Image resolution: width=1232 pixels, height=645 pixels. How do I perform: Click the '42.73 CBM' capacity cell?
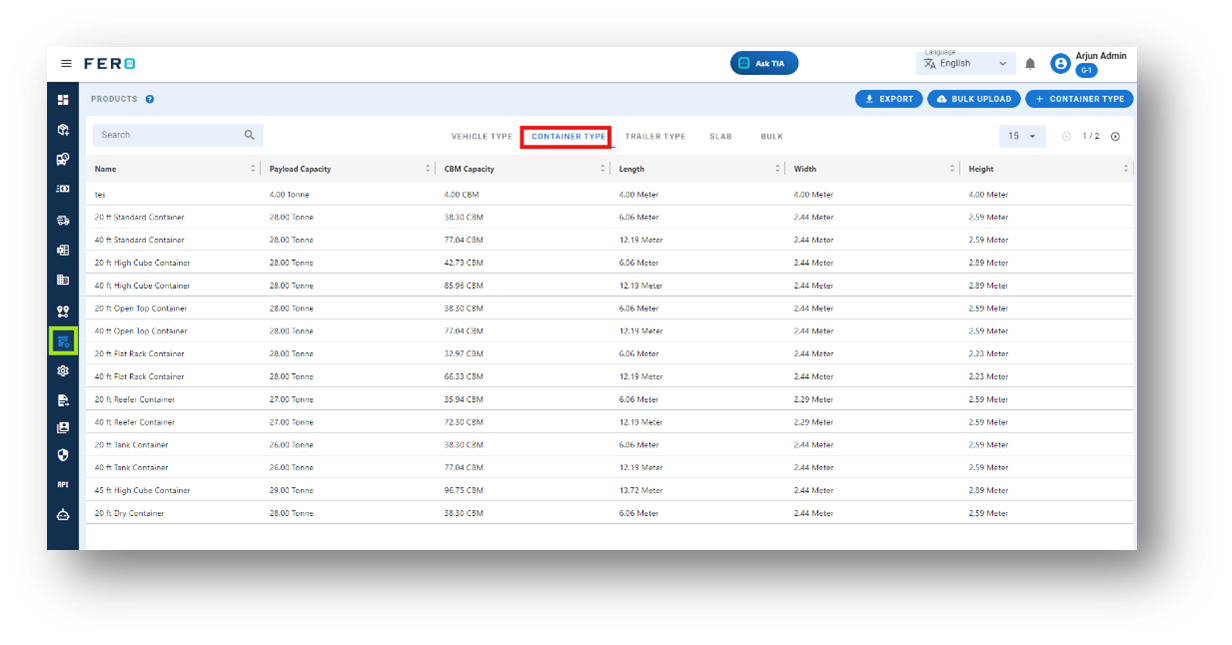coord(464,263)
